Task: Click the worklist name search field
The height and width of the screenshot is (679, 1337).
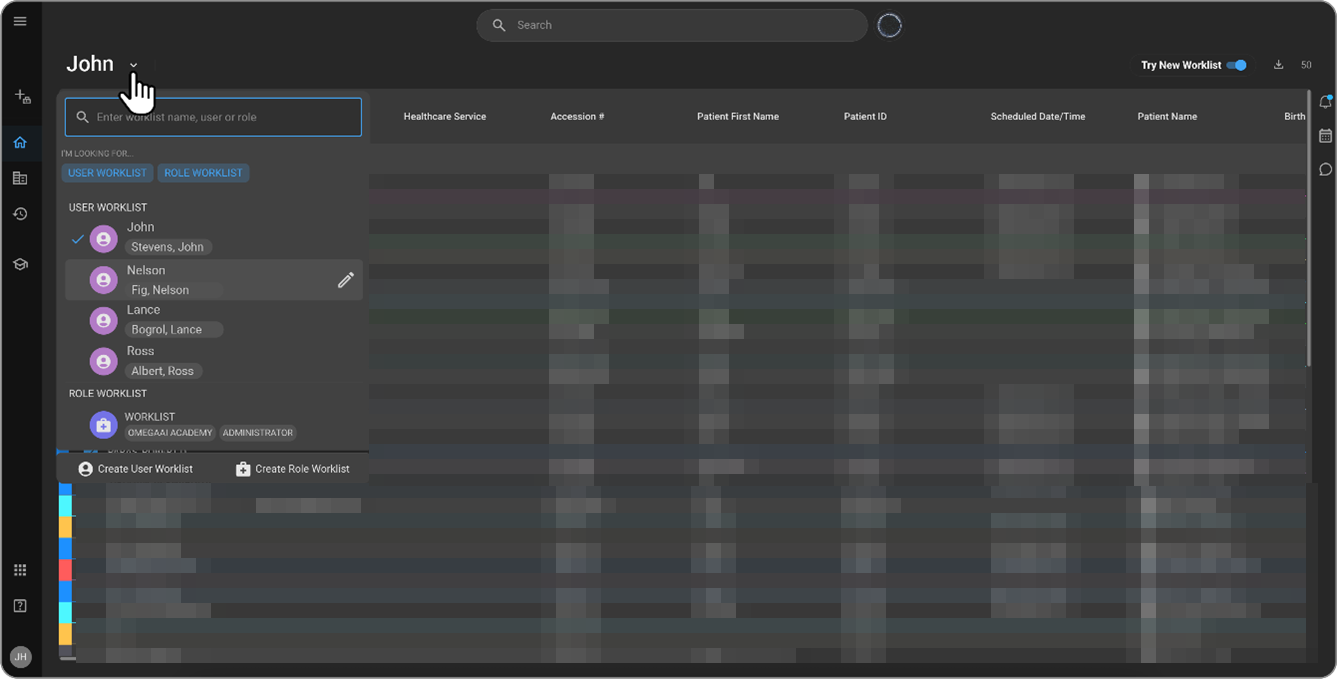Action: 212,116
